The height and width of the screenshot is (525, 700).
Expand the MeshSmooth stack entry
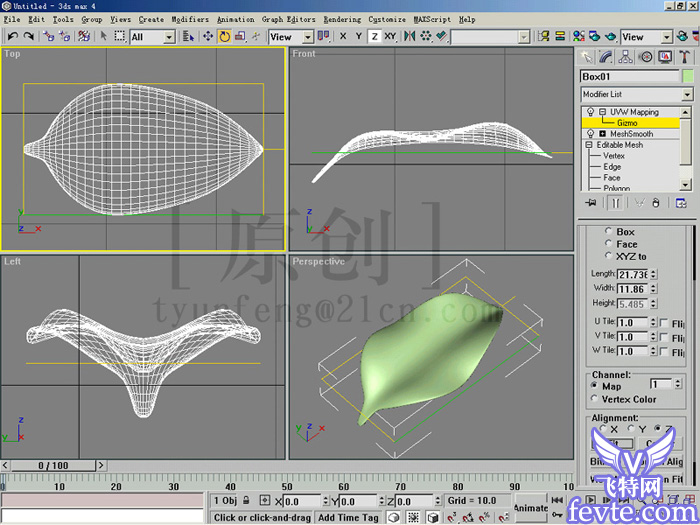[603, 133]
